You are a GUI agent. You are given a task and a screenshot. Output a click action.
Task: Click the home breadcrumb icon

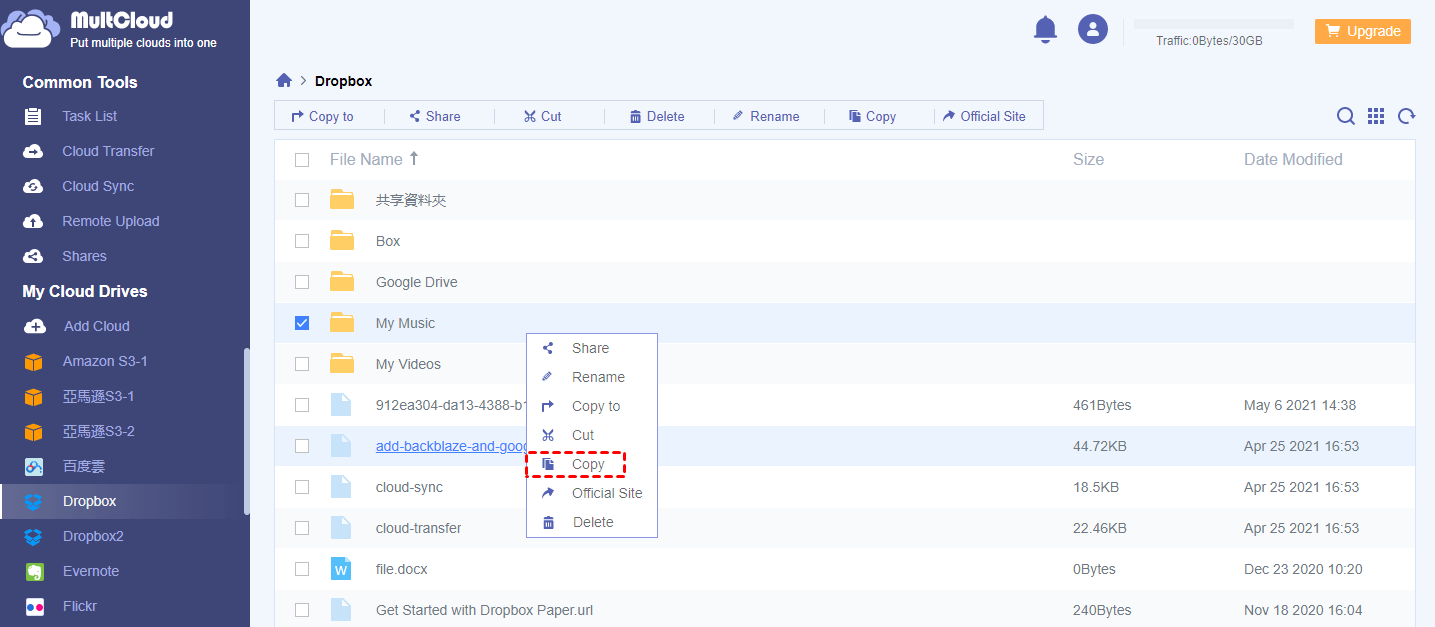point(284,81)
